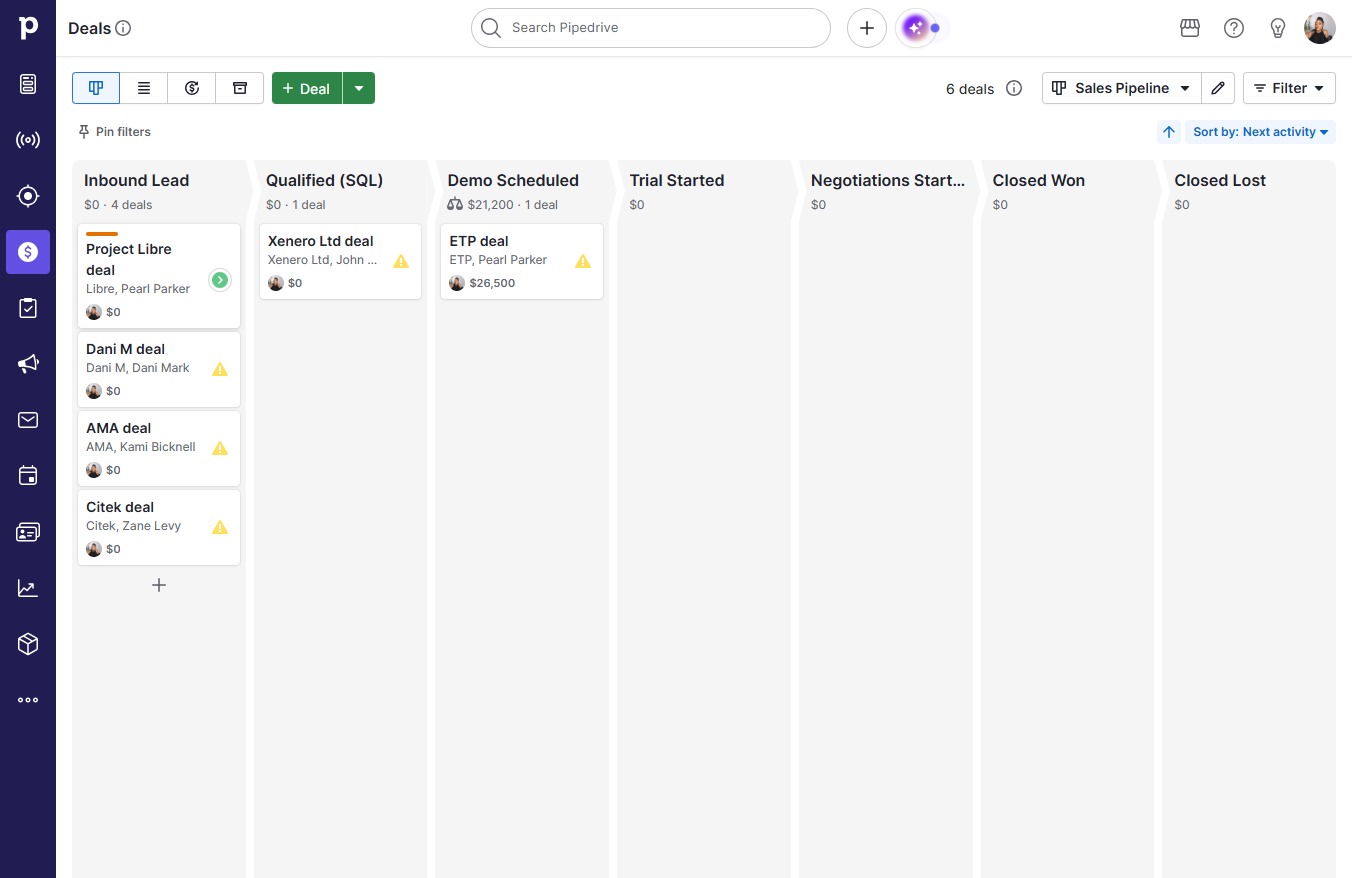Edit pipeline with the pencil icon

(1218, 88)
